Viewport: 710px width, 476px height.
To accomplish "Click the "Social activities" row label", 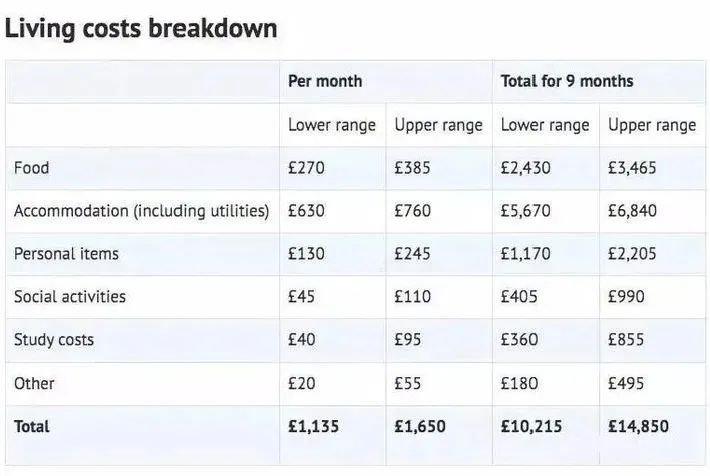I will (x=70, y=297).
